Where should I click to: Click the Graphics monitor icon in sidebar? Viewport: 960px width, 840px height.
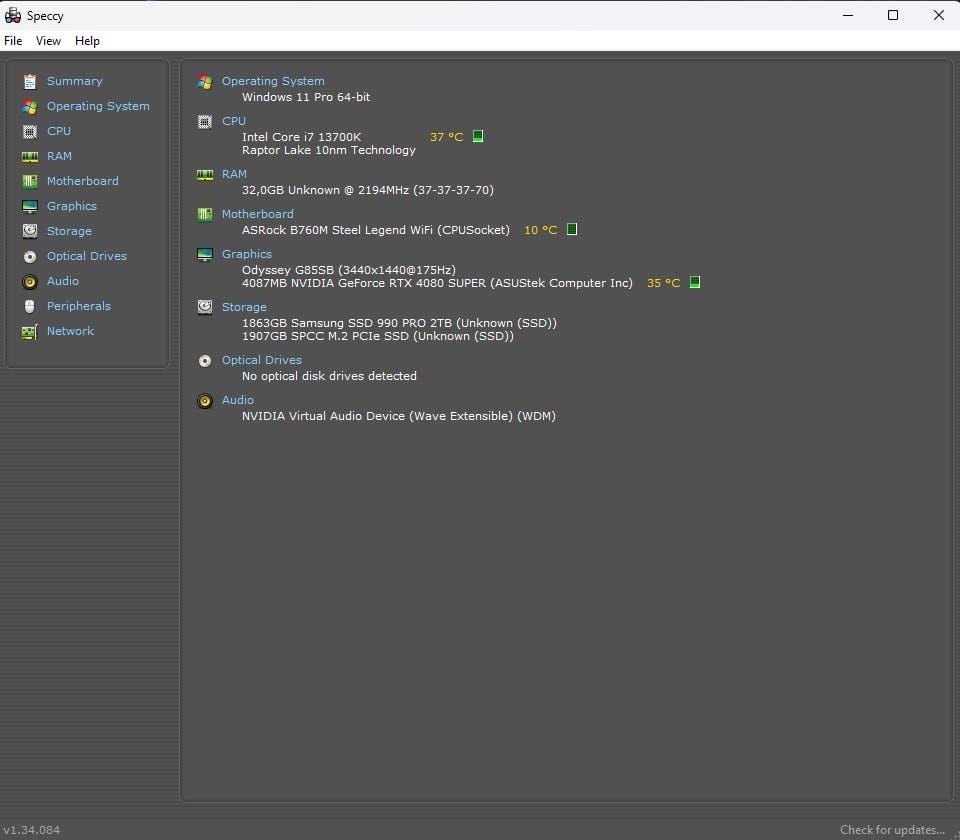tap(29, 206)
